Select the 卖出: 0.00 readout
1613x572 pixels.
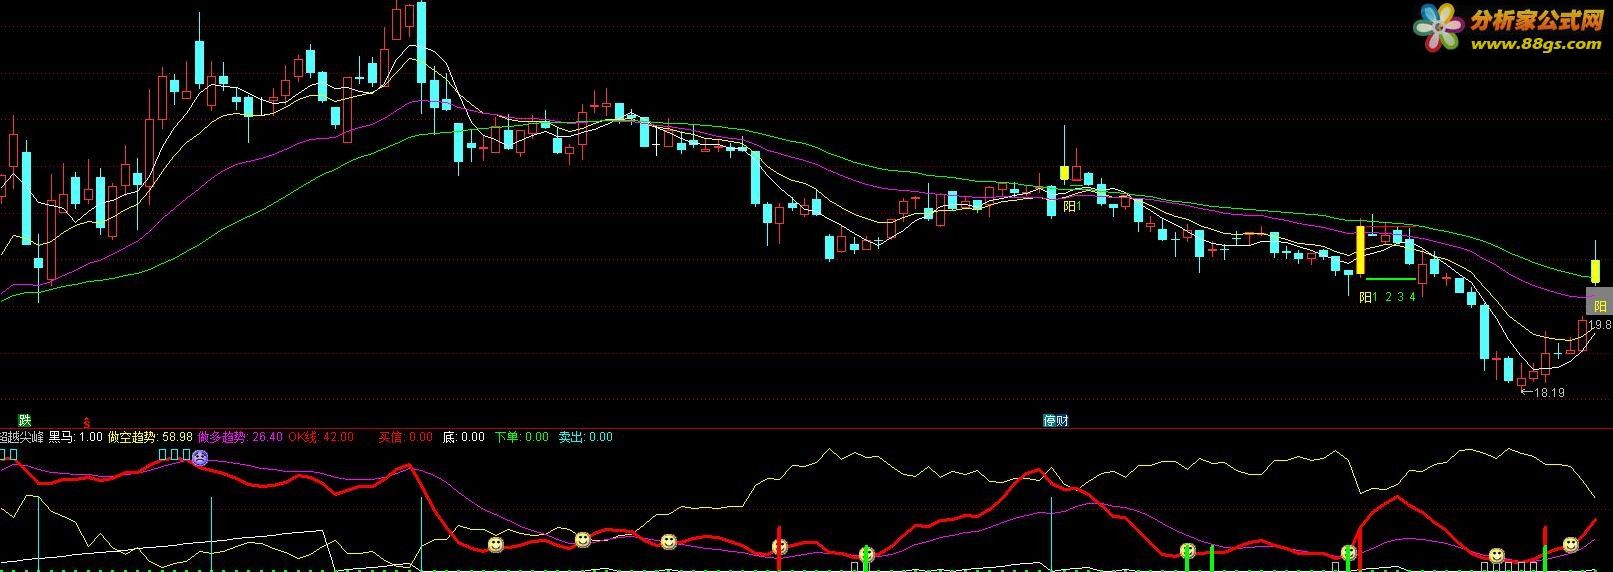click(x=585, y=437)
